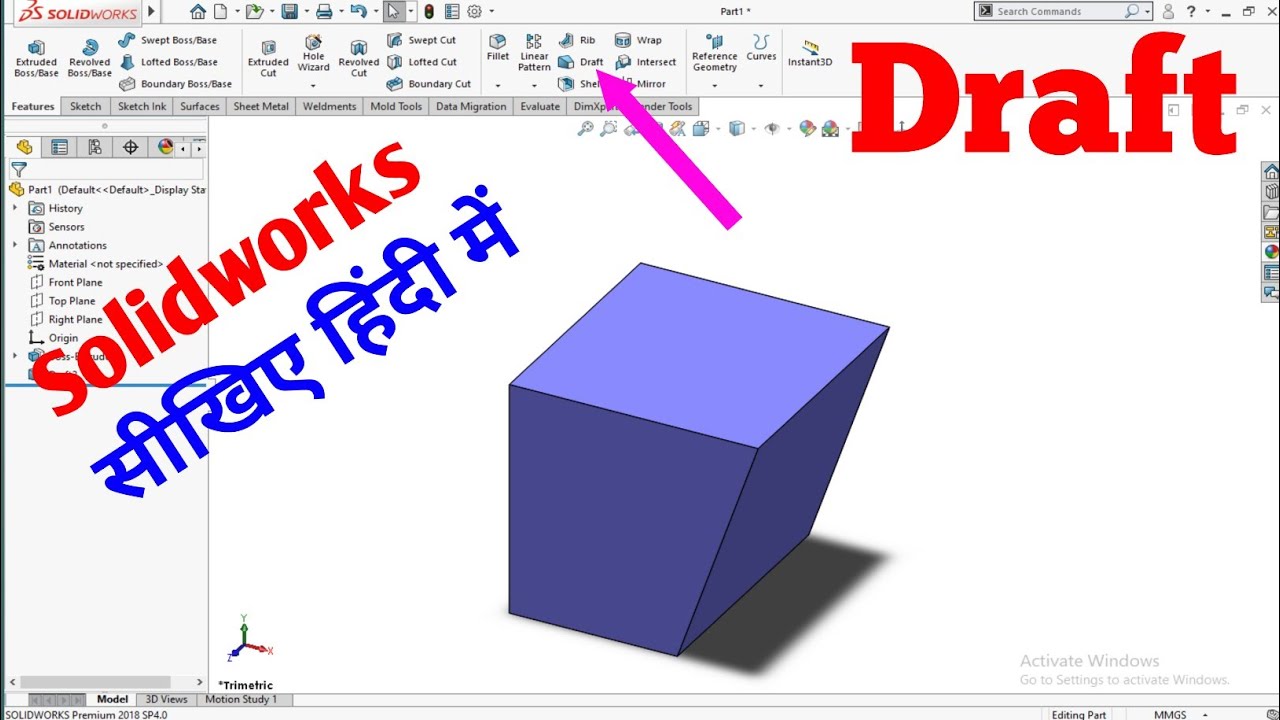Image resolution: width=1280 pixels, height=720 pixels.
Task: Open the Curves tool
Action: [x=761, y=48]
